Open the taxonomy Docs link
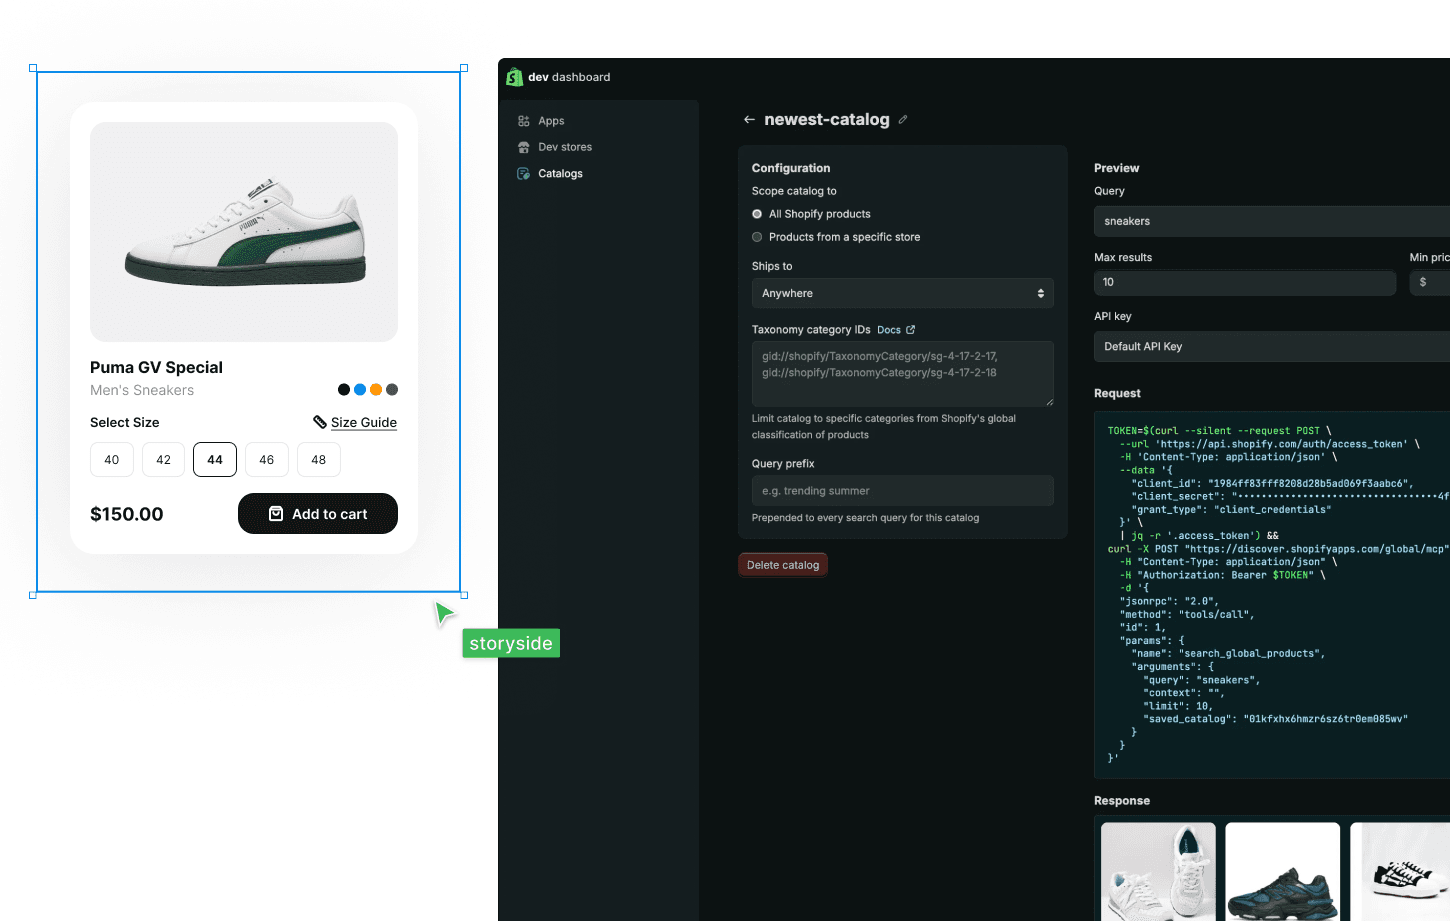This screenshot has height=921, width=1450. [889, 330]
